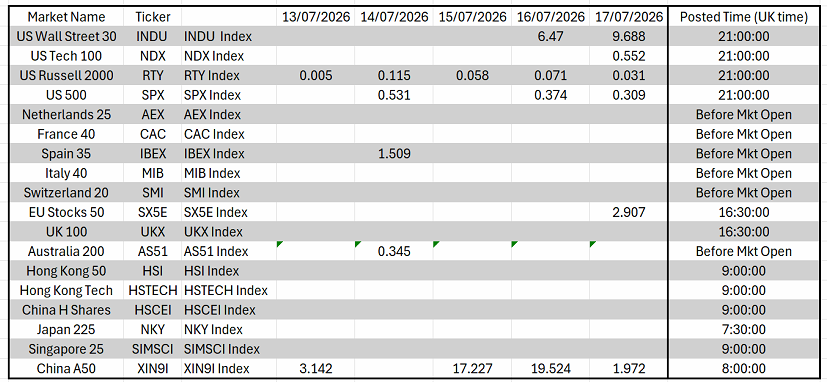Select the XIN9I value 1.972
The image size is (827, 382).
click(629, 368)
